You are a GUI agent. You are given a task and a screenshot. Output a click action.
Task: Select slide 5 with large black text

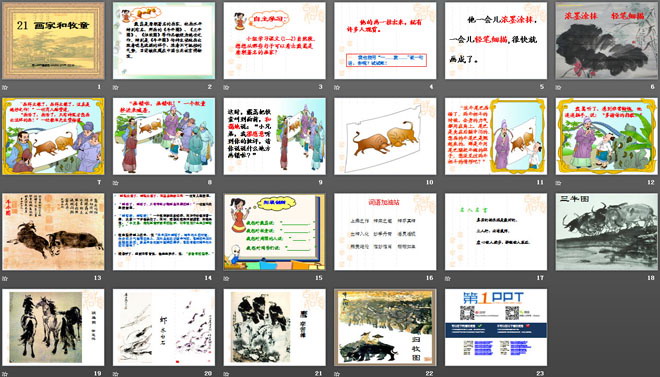(496, 41)
